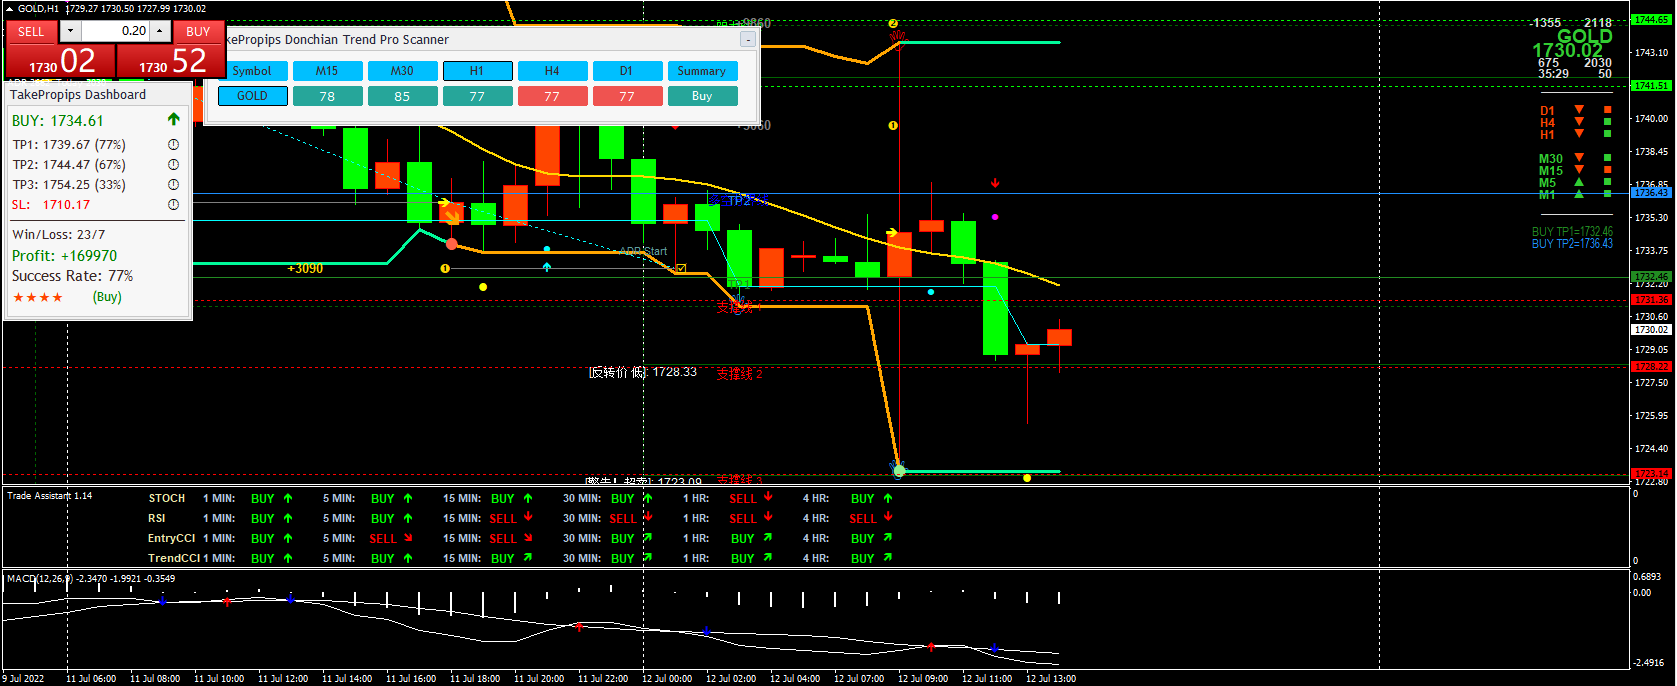Image resolution: width=1677 pixels, height=686 pixels.
Task: Click the green 77 cell under H1
Action: pyautogui.click(x=477, y=96)
